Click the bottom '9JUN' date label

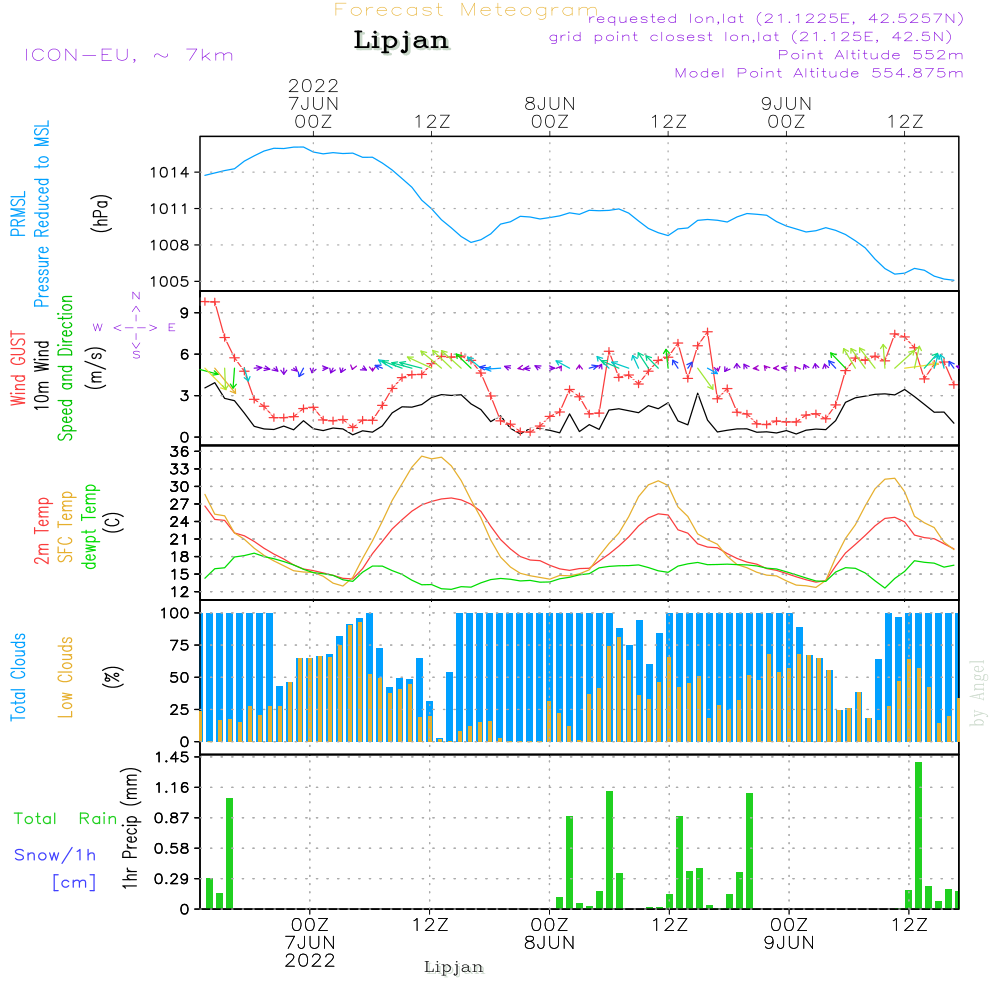(x=789, y=943)
